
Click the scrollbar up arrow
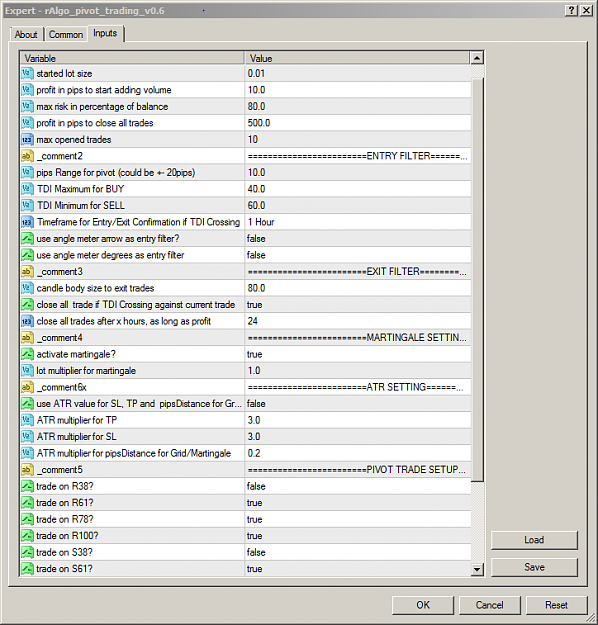477,58
